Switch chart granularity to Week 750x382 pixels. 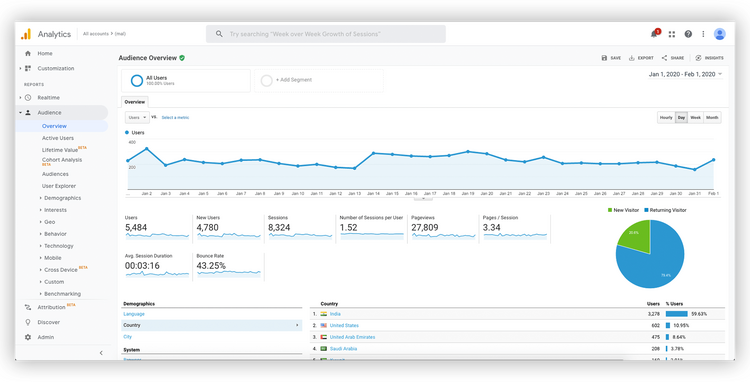point(695,118)
